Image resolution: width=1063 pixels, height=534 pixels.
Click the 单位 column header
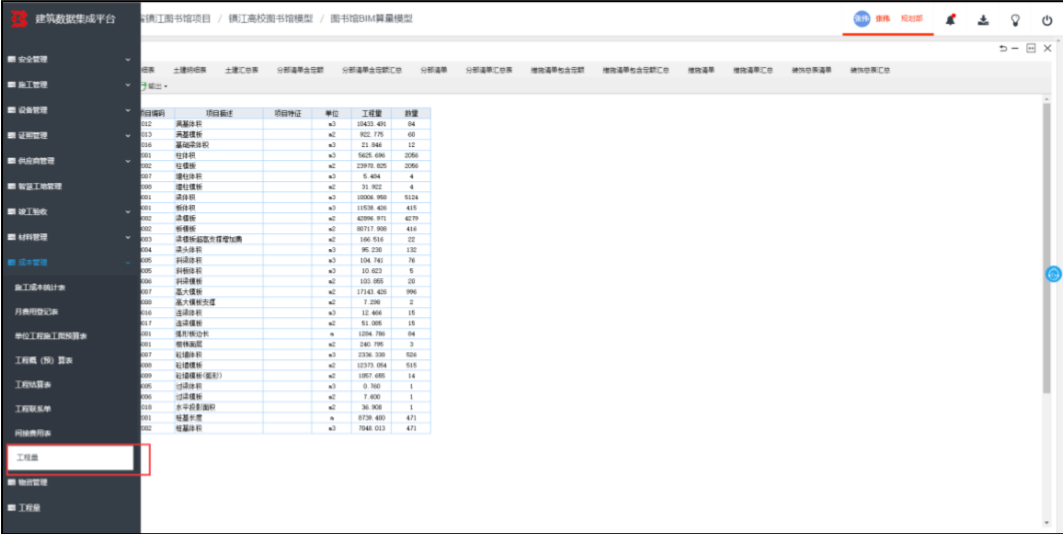click(x=332, y=113)
